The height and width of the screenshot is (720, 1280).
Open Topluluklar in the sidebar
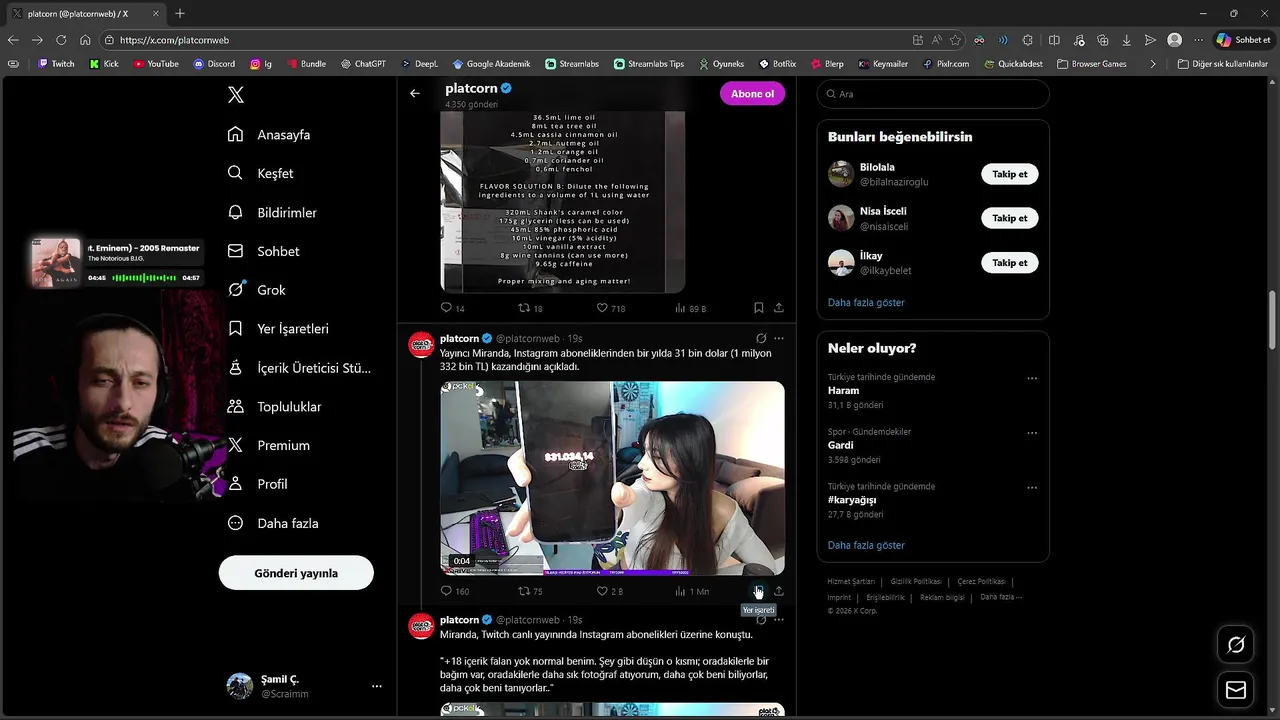pos(274,407)
